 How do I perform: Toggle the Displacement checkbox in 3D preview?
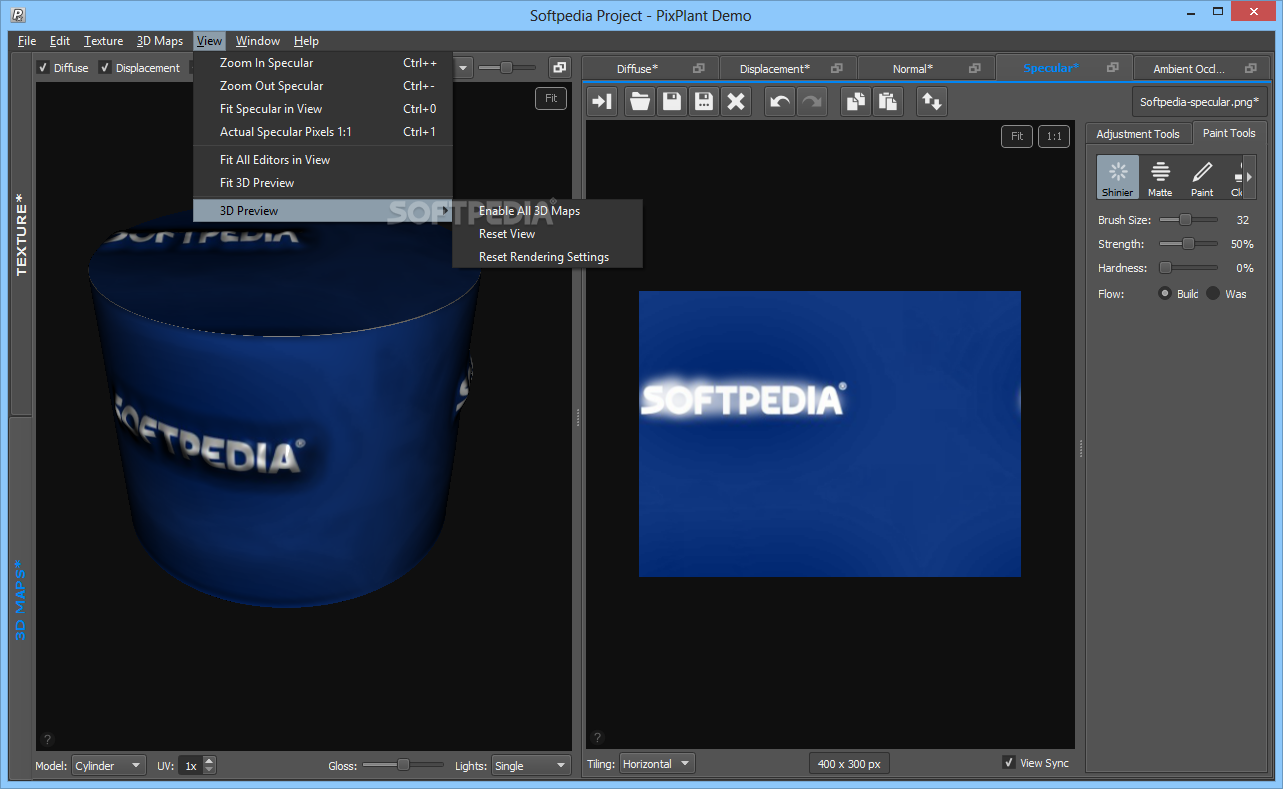(105, 68)
